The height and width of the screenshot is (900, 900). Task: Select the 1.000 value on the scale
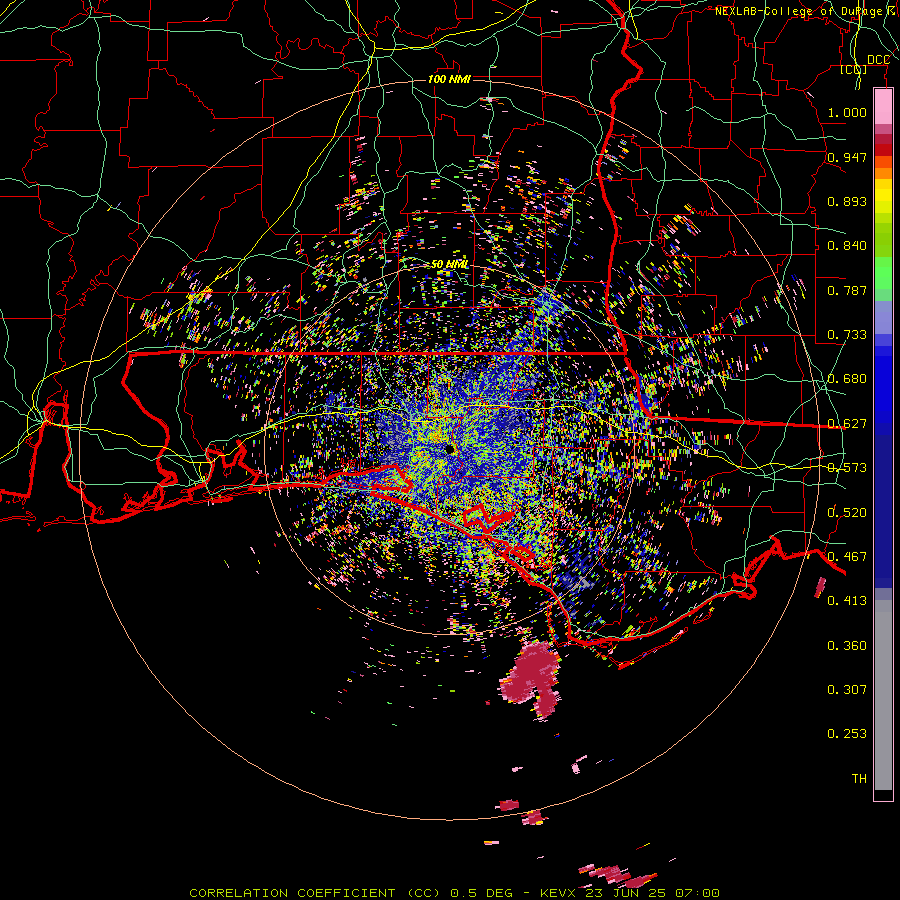(847, 112)
